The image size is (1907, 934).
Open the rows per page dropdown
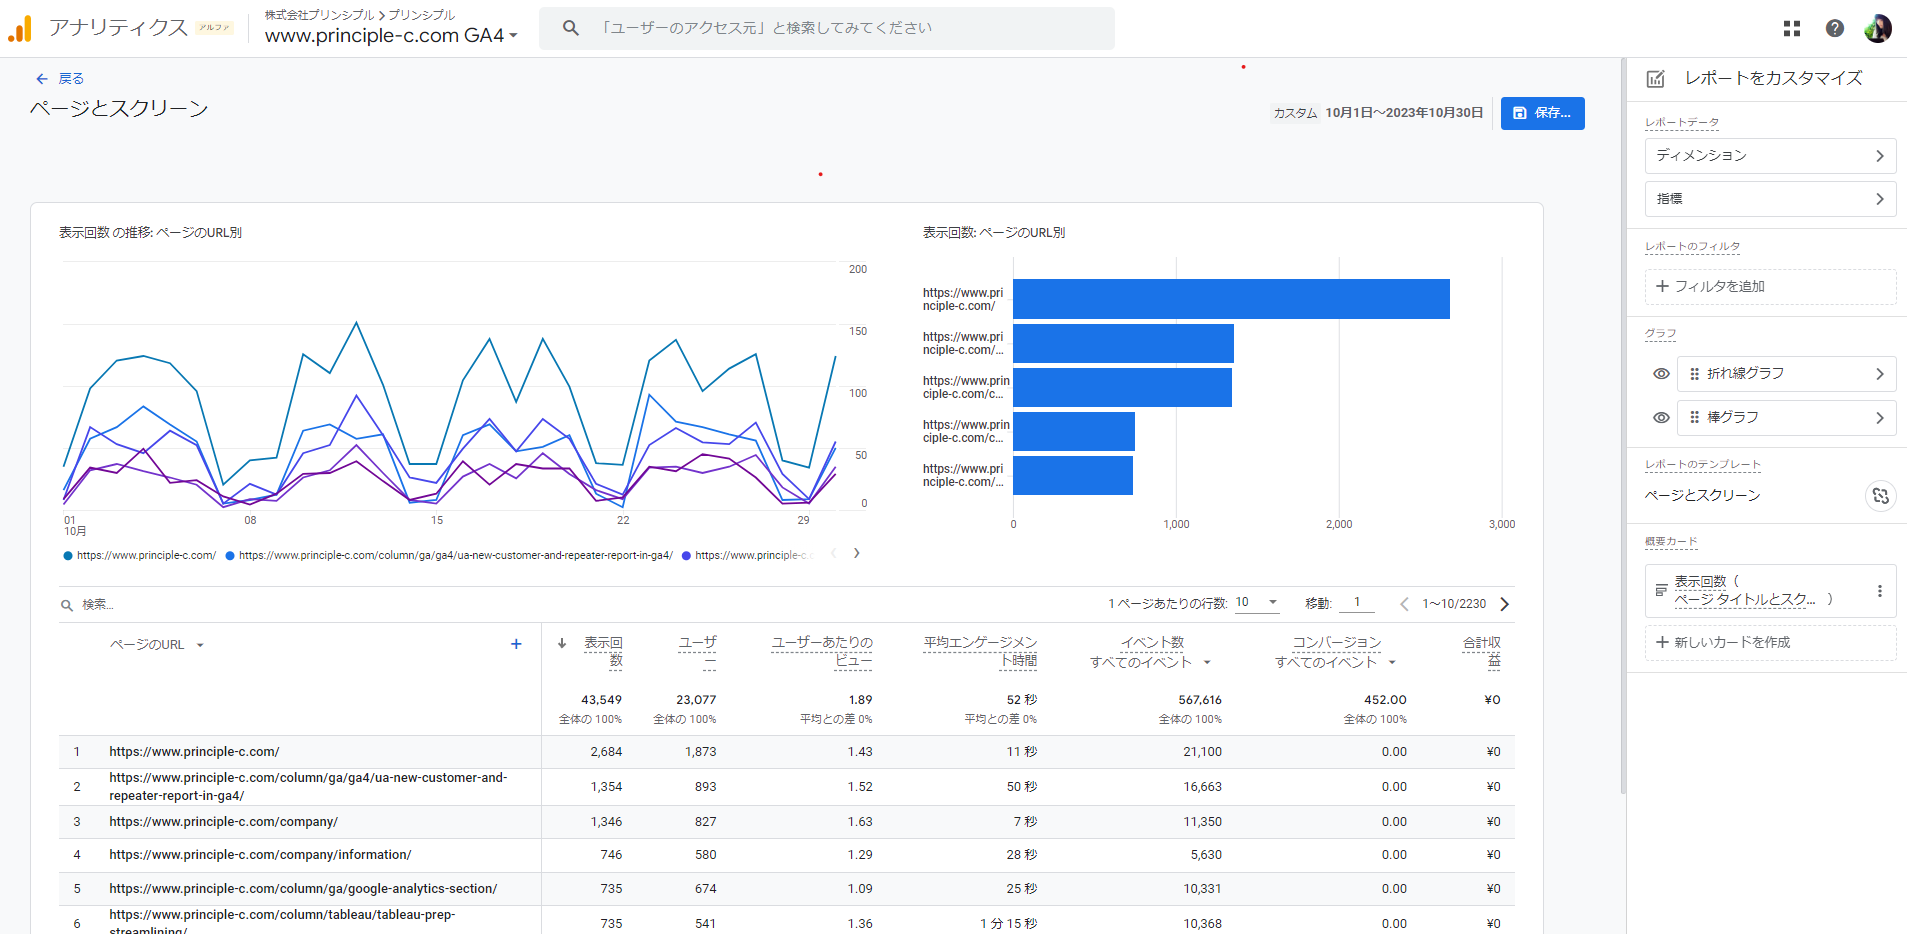click(1257, 603)
